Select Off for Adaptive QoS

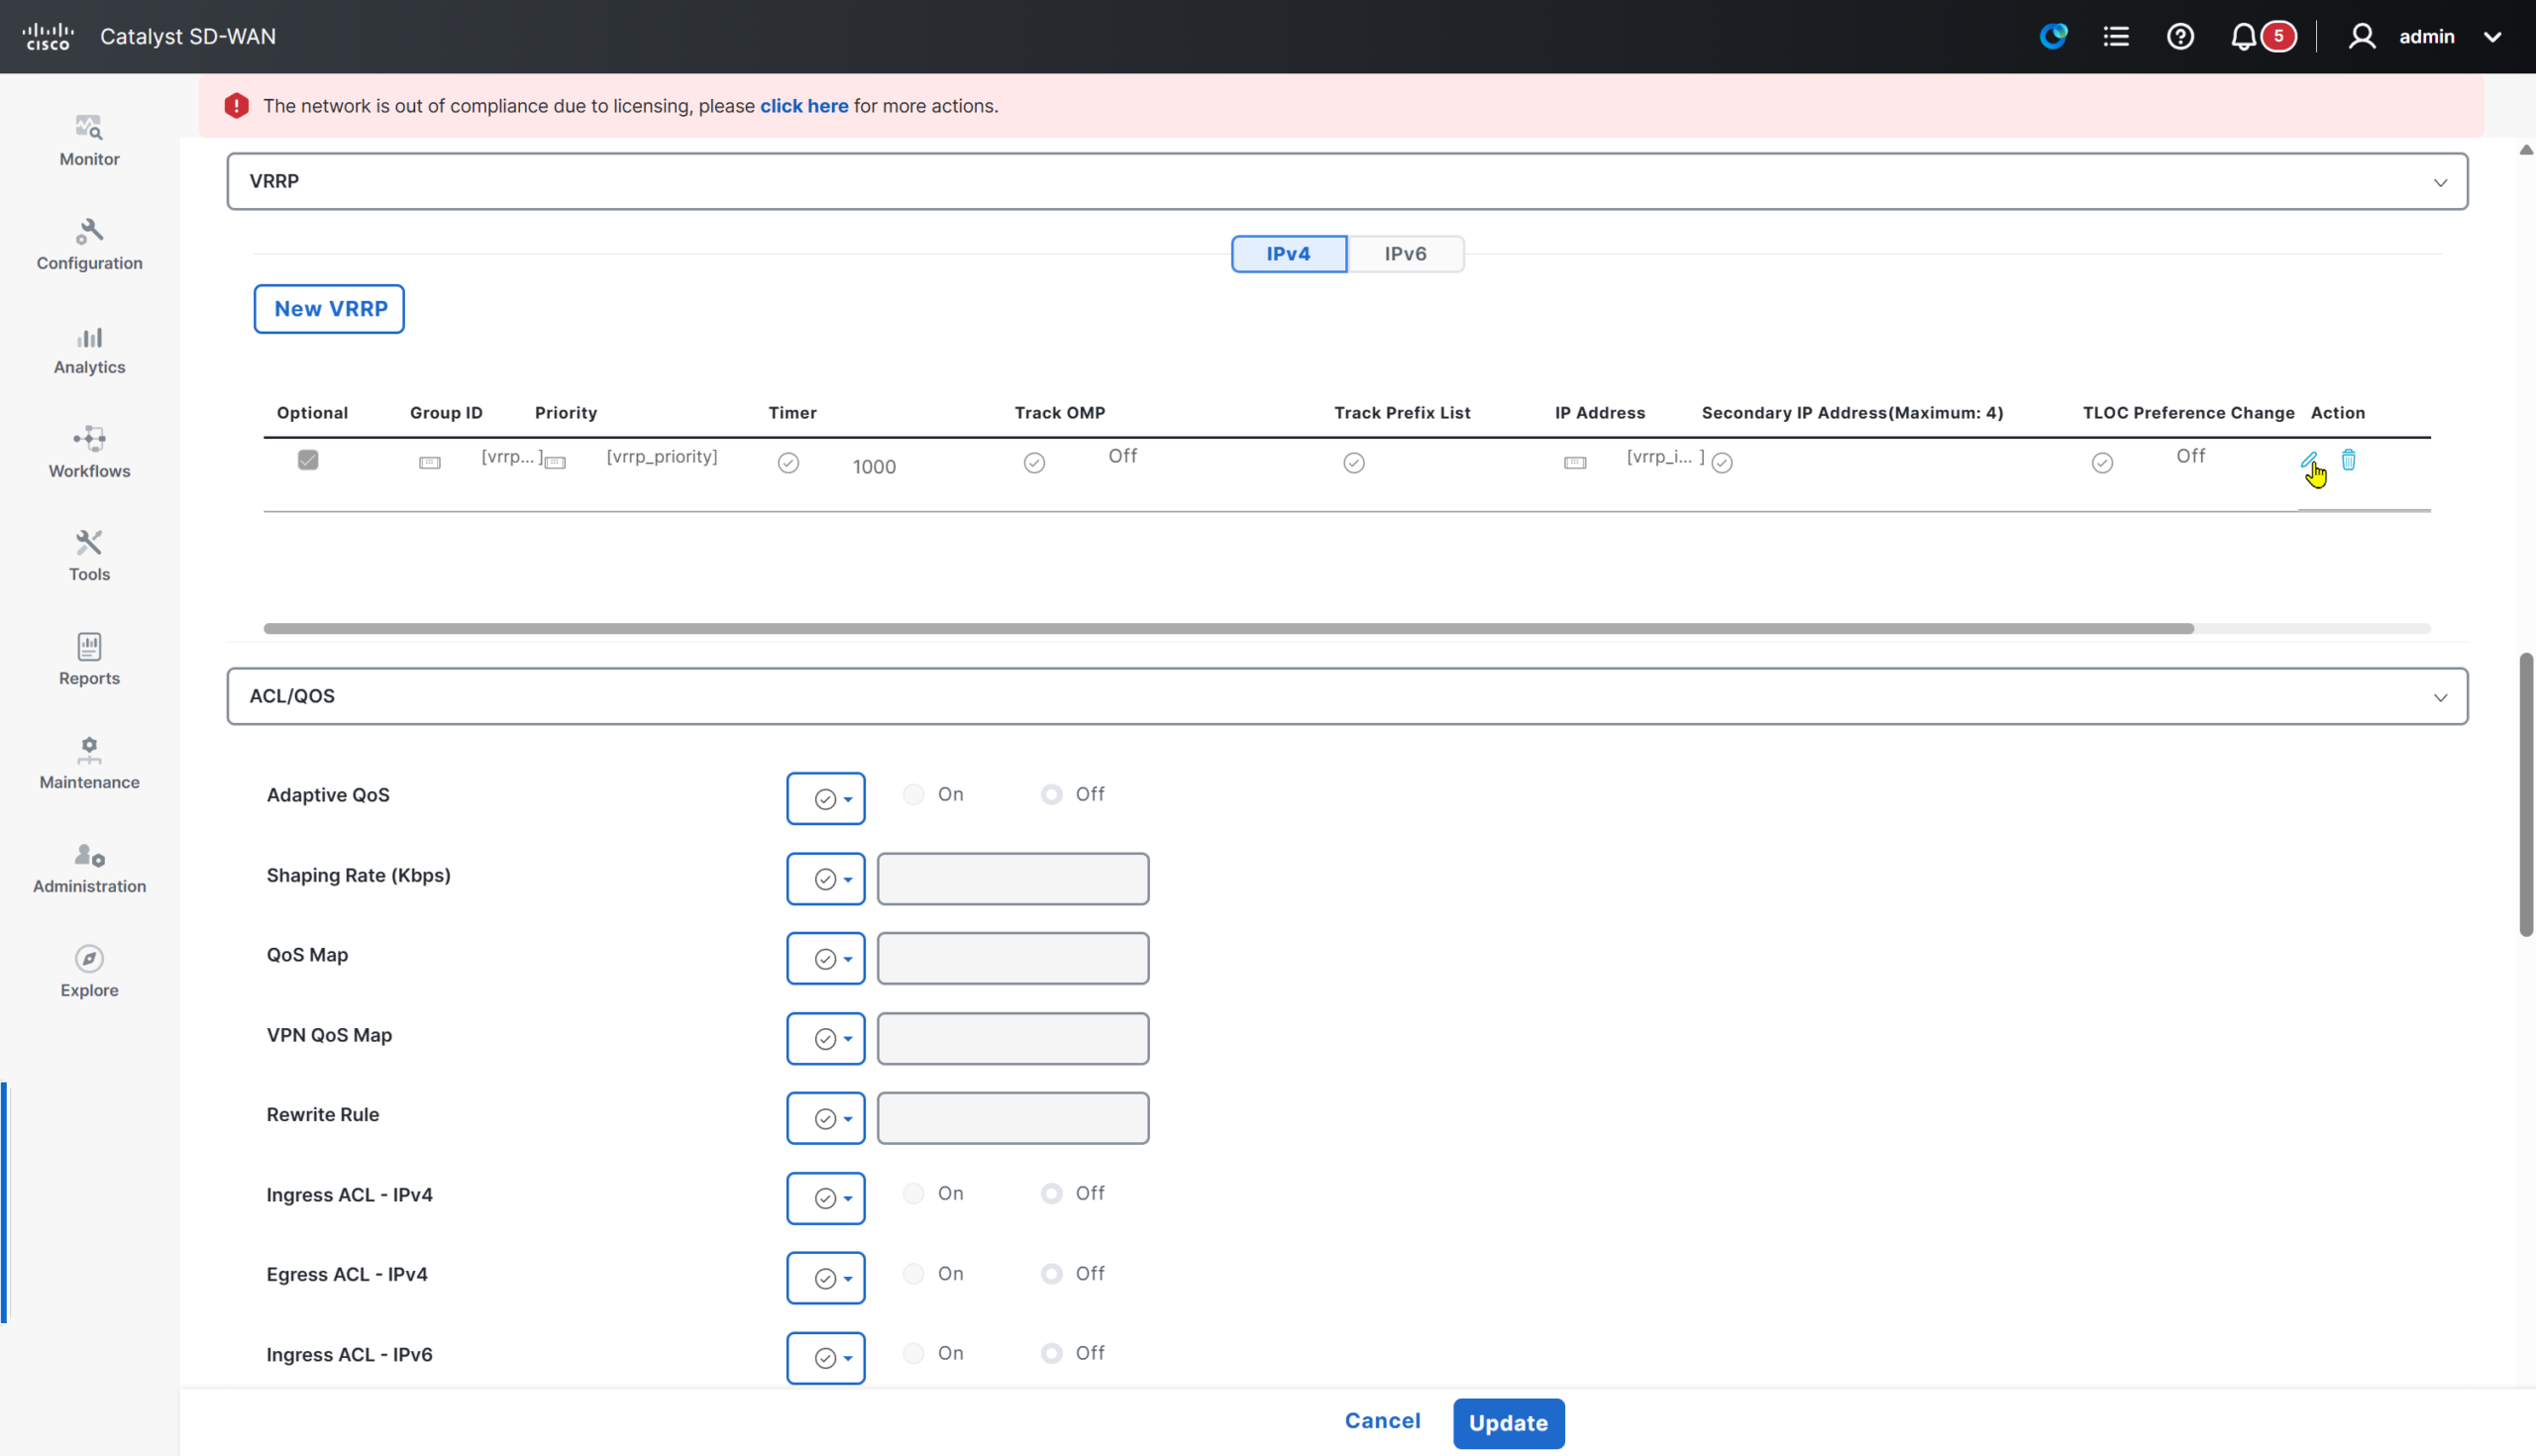point(1051,794)
